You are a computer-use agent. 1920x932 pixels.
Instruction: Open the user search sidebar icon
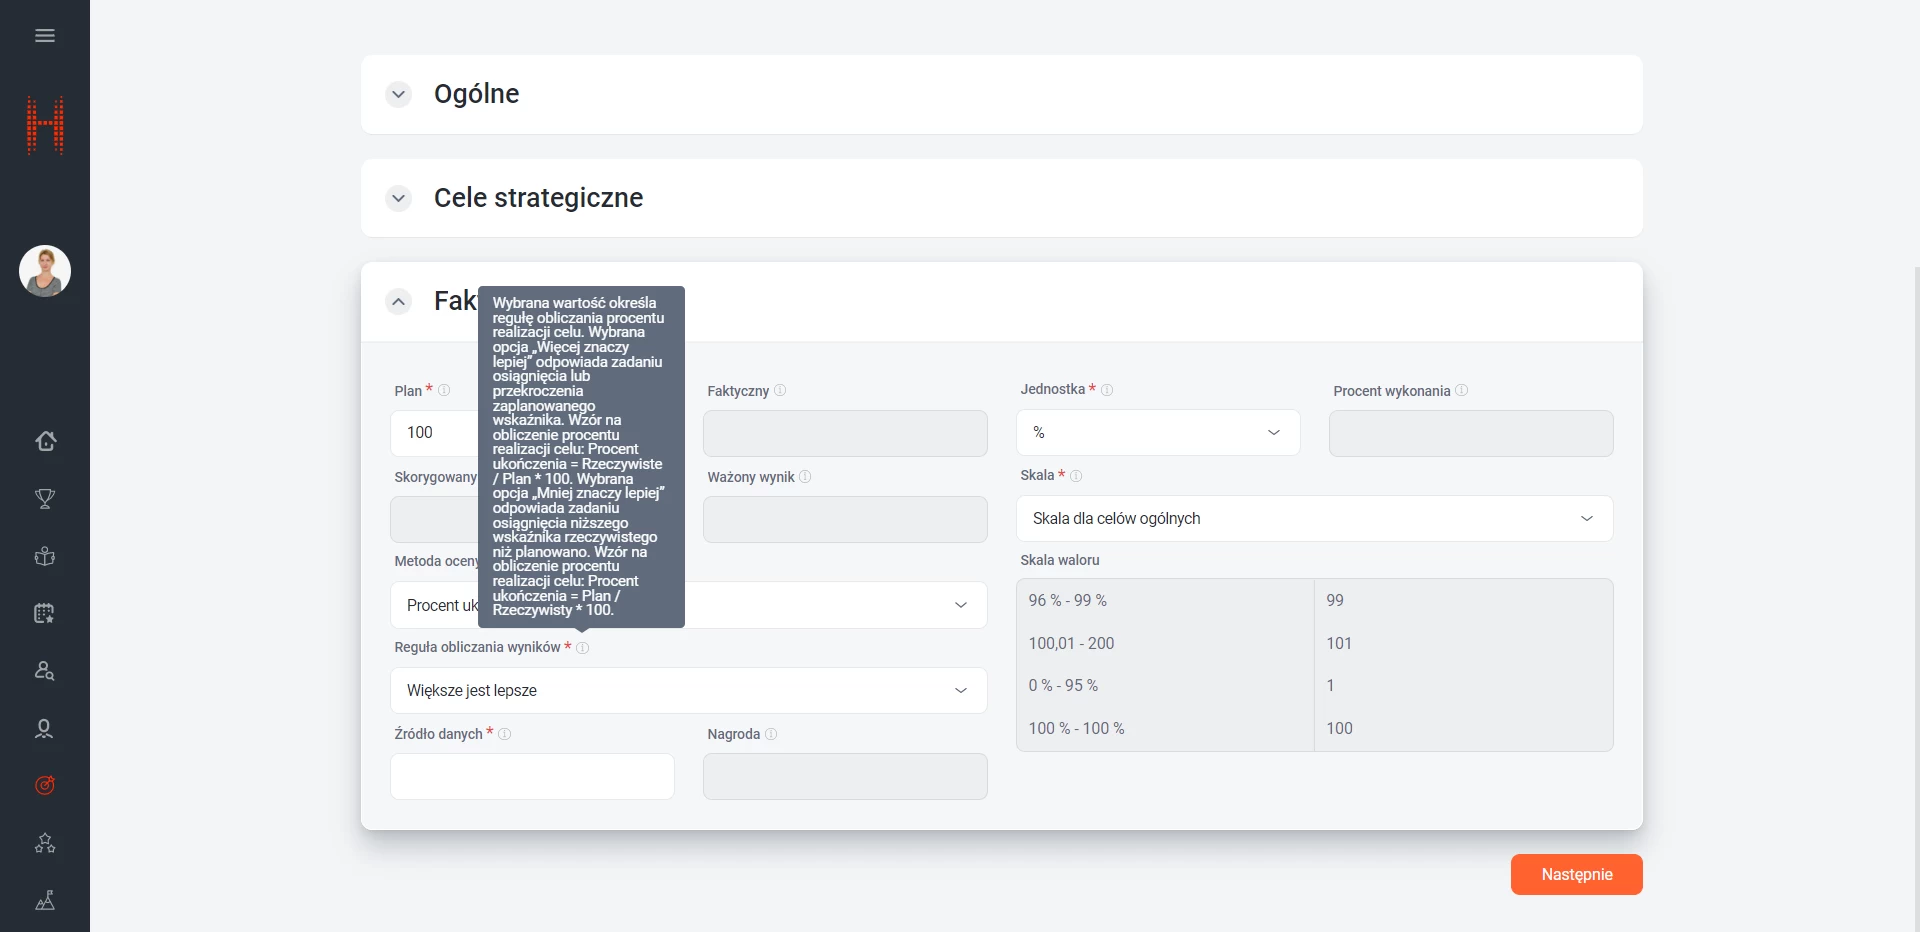pos(45,671)
